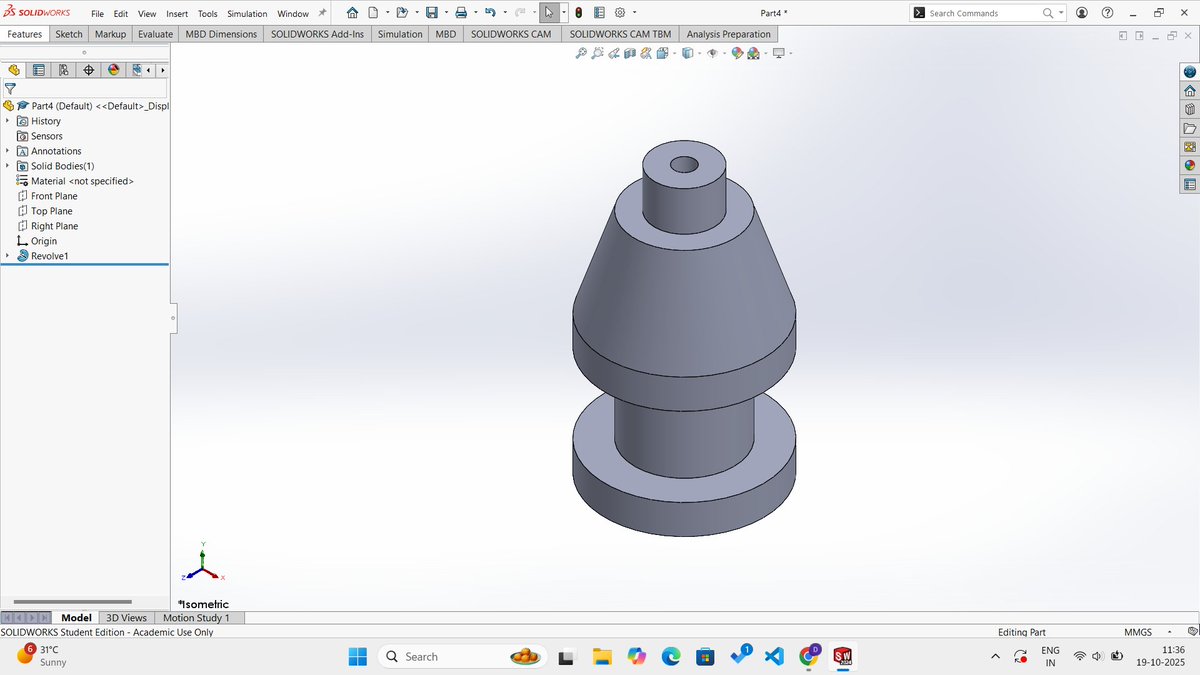Open Appearances color ball in task pane
Screen dimensions: 1200x675
click(x=1189, y=165)
